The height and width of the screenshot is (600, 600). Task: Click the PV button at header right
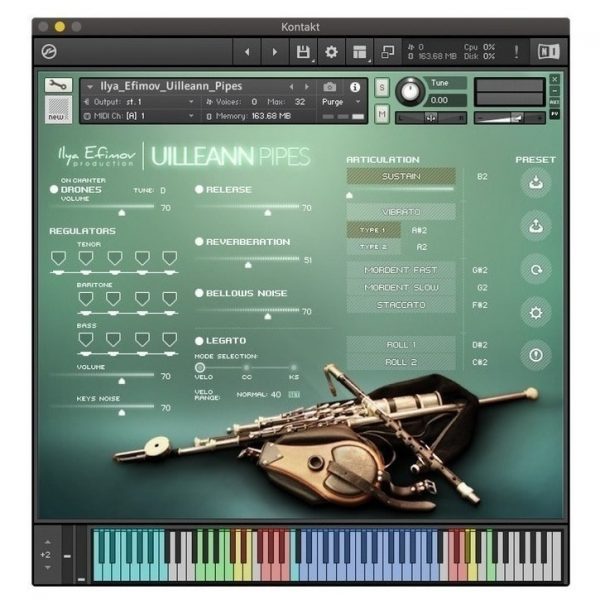[554, 114]
